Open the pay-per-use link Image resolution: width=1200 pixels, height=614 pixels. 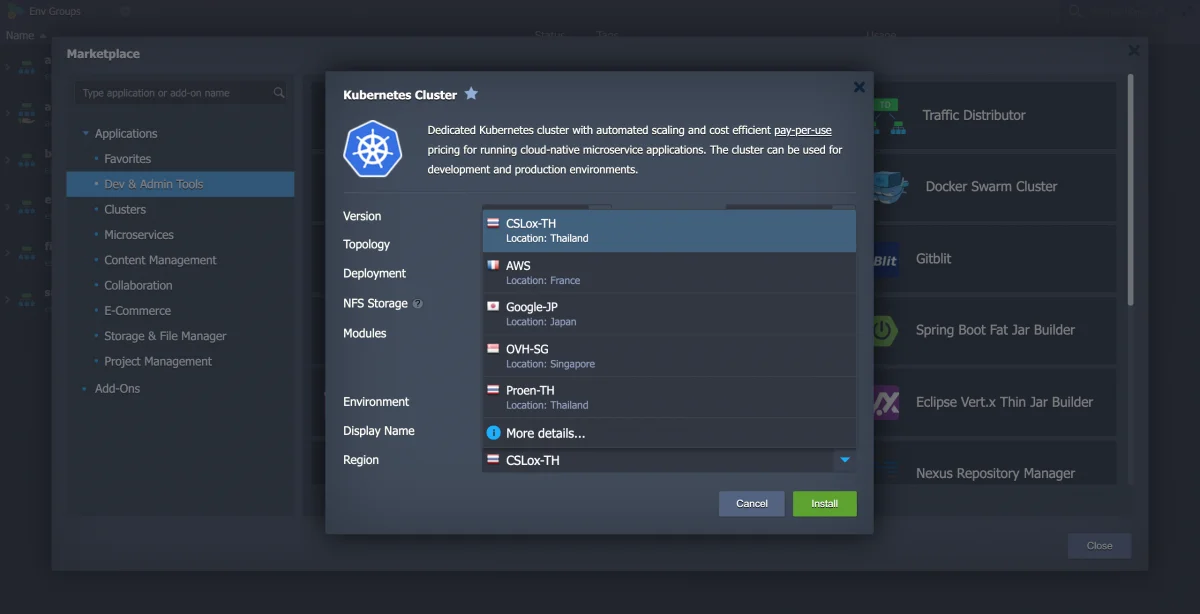tap(803, 131)
